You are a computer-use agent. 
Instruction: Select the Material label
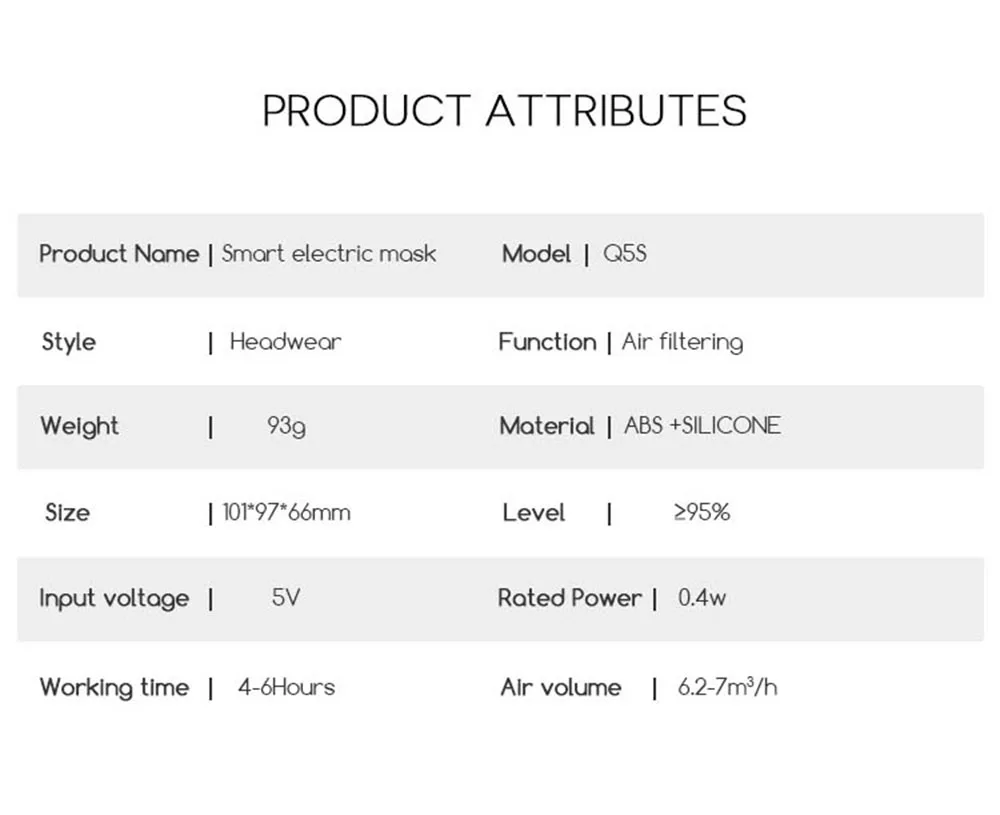pos(547,426)
